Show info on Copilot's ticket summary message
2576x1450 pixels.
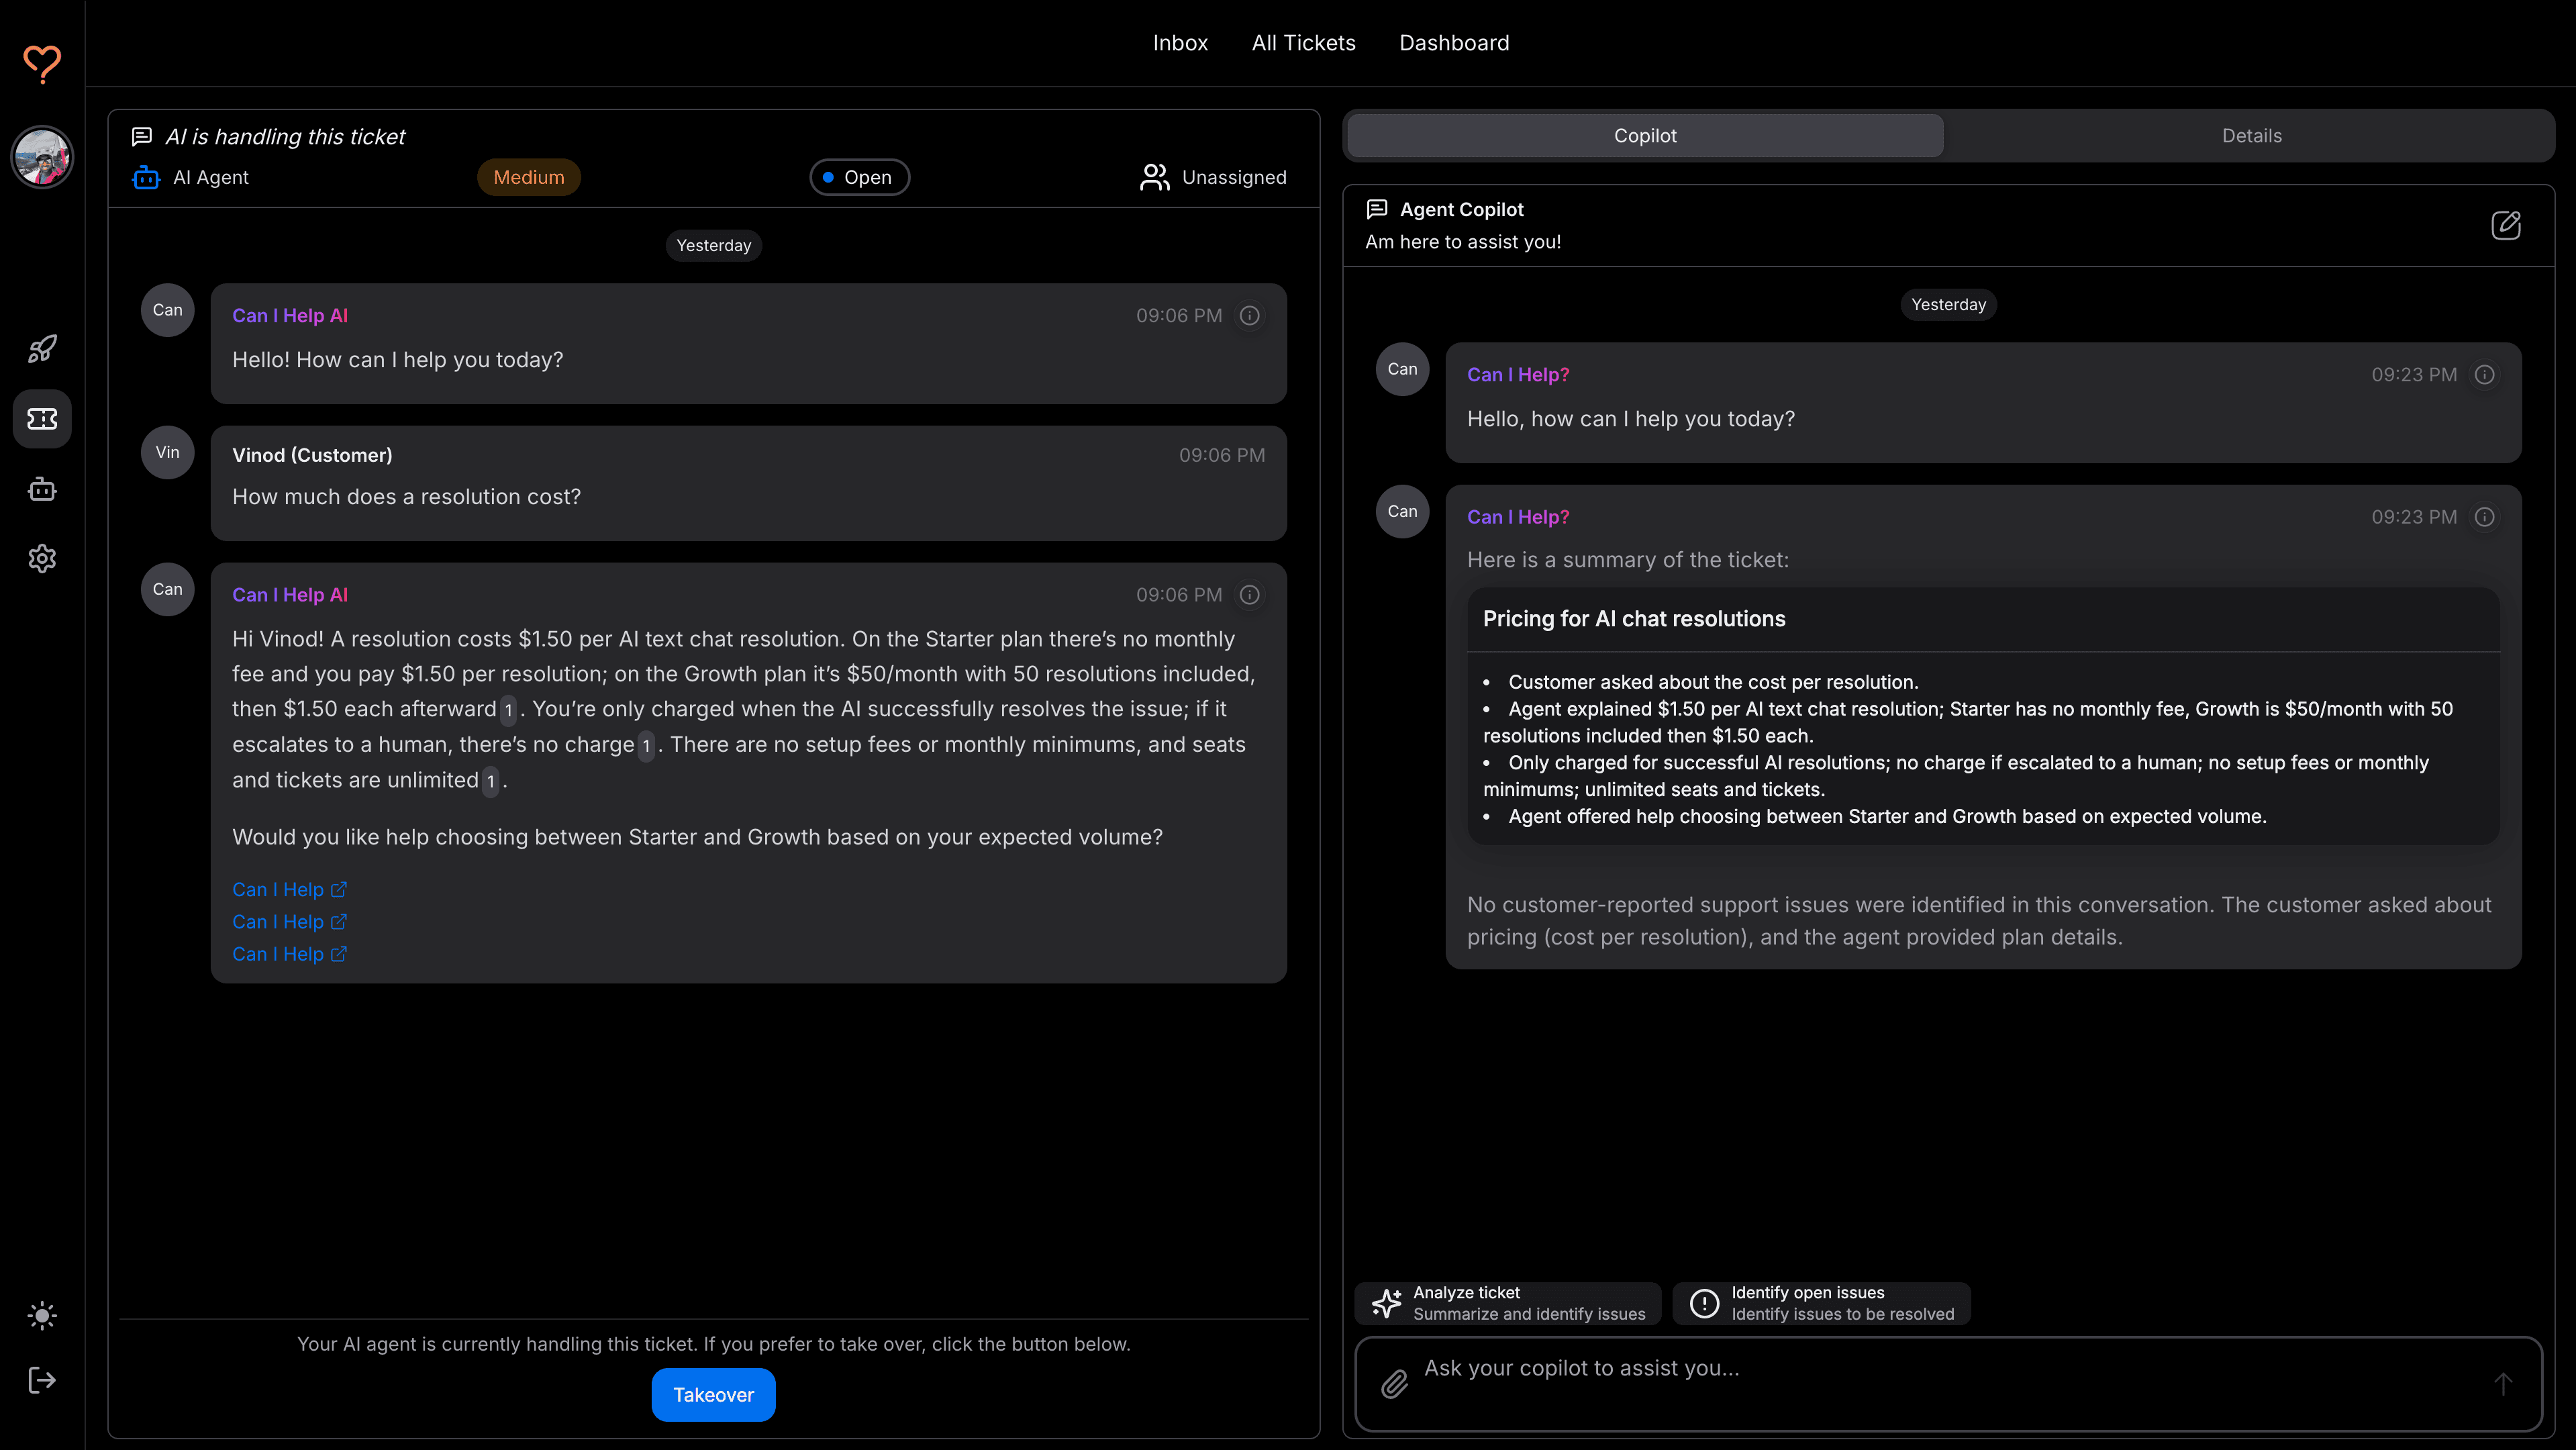tap(2486, 517)
